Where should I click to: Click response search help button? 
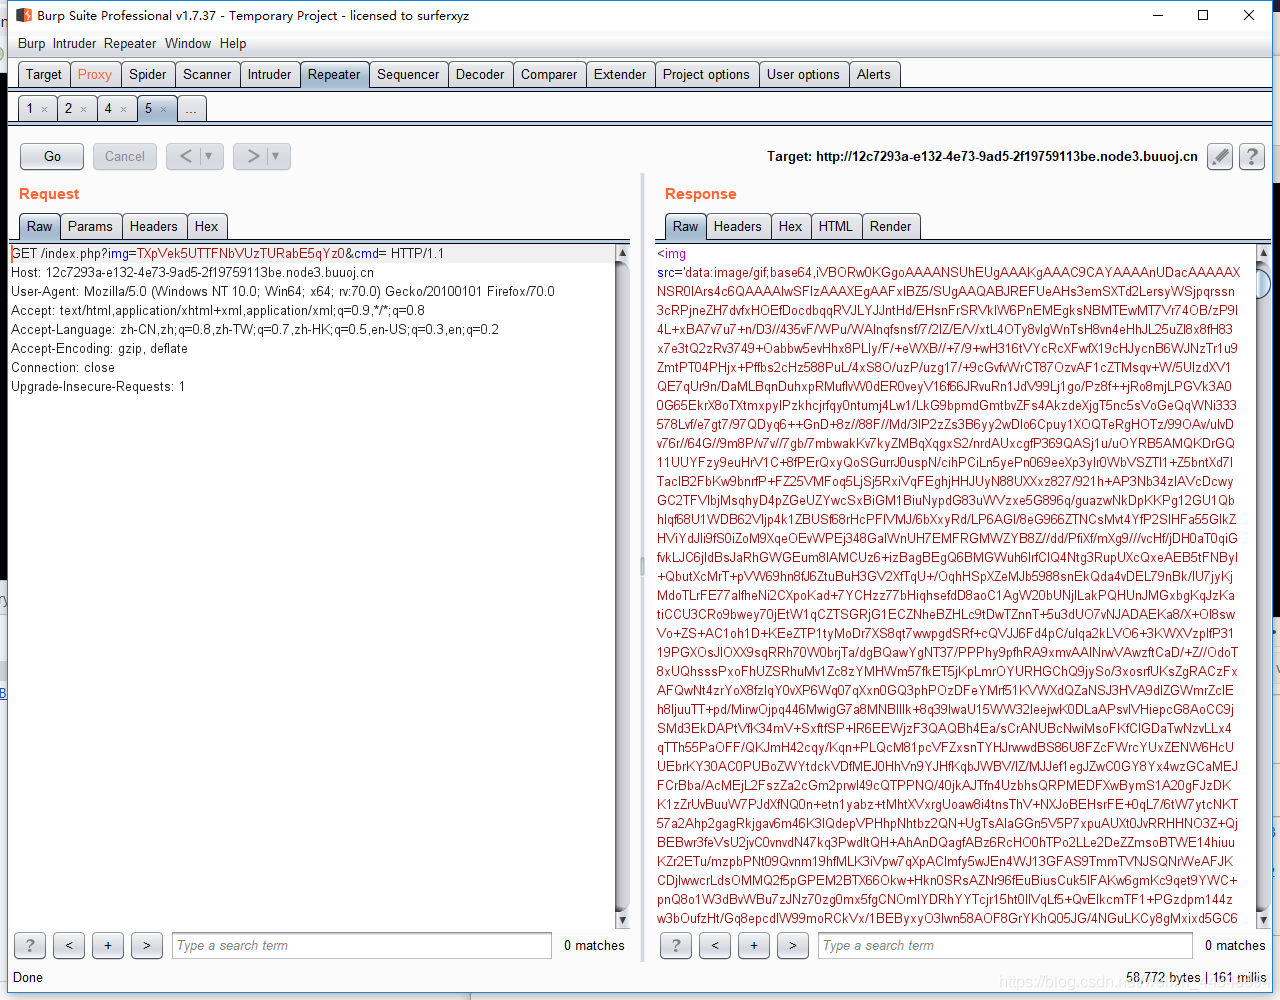(676, 945)
